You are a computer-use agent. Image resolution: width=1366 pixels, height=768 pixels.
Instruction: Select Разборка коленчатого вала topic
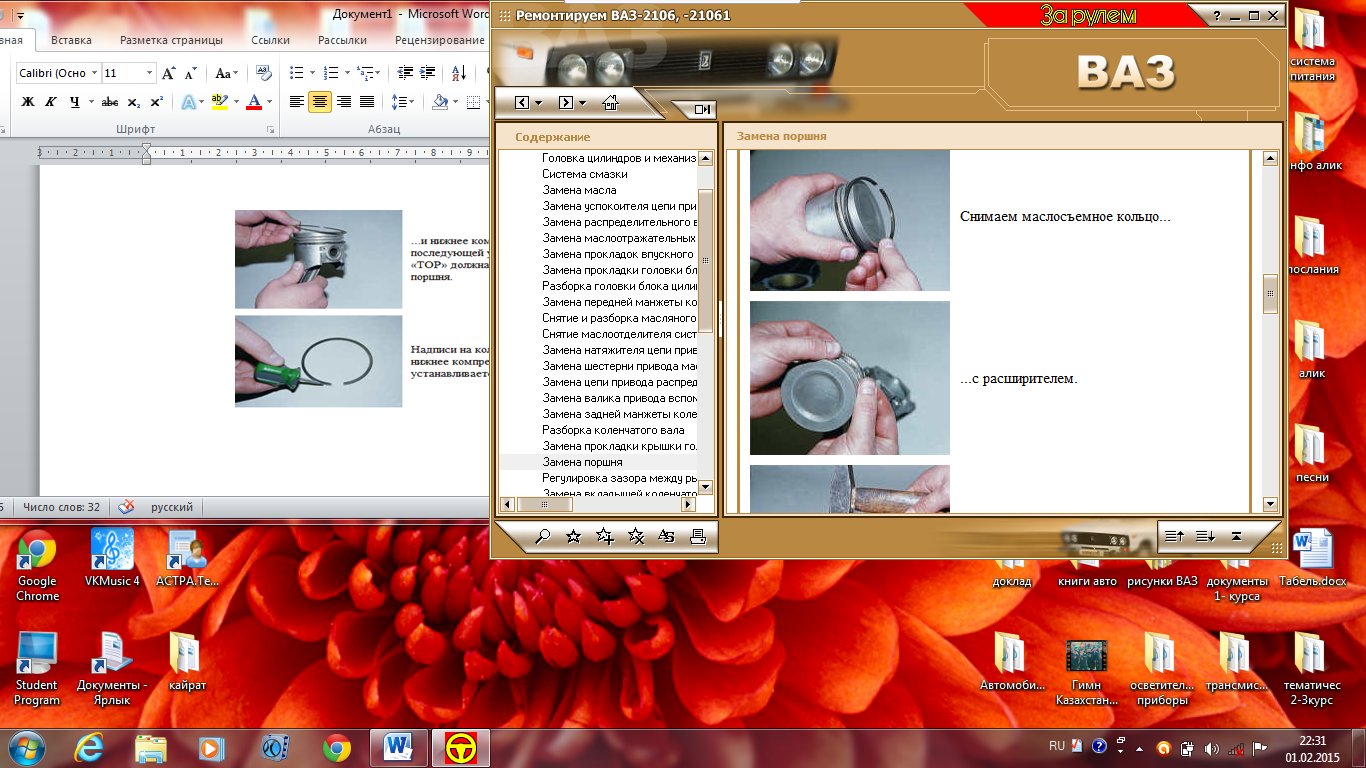pos(613,430)
